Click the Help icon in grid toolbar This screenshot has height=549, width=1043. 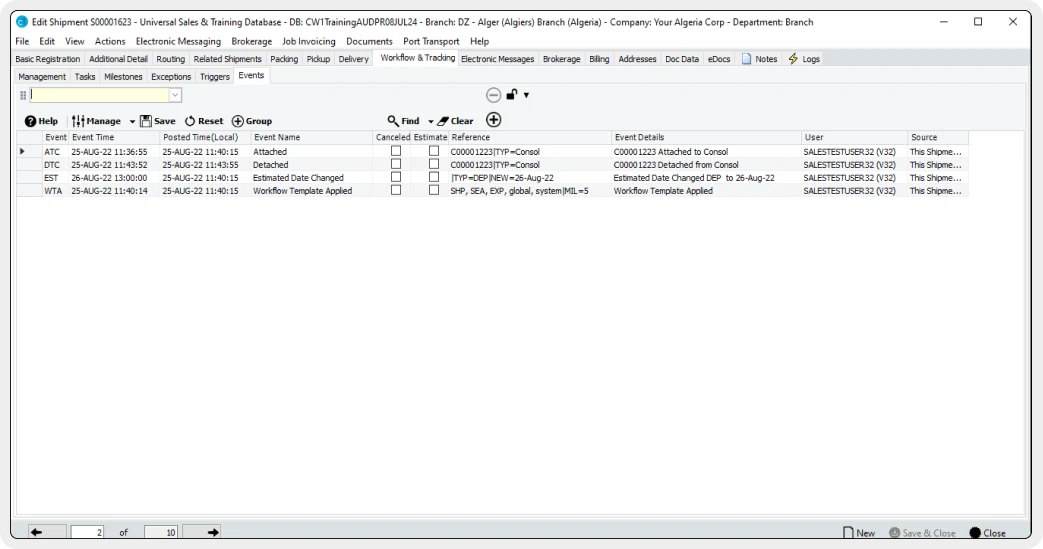(31, 121)
